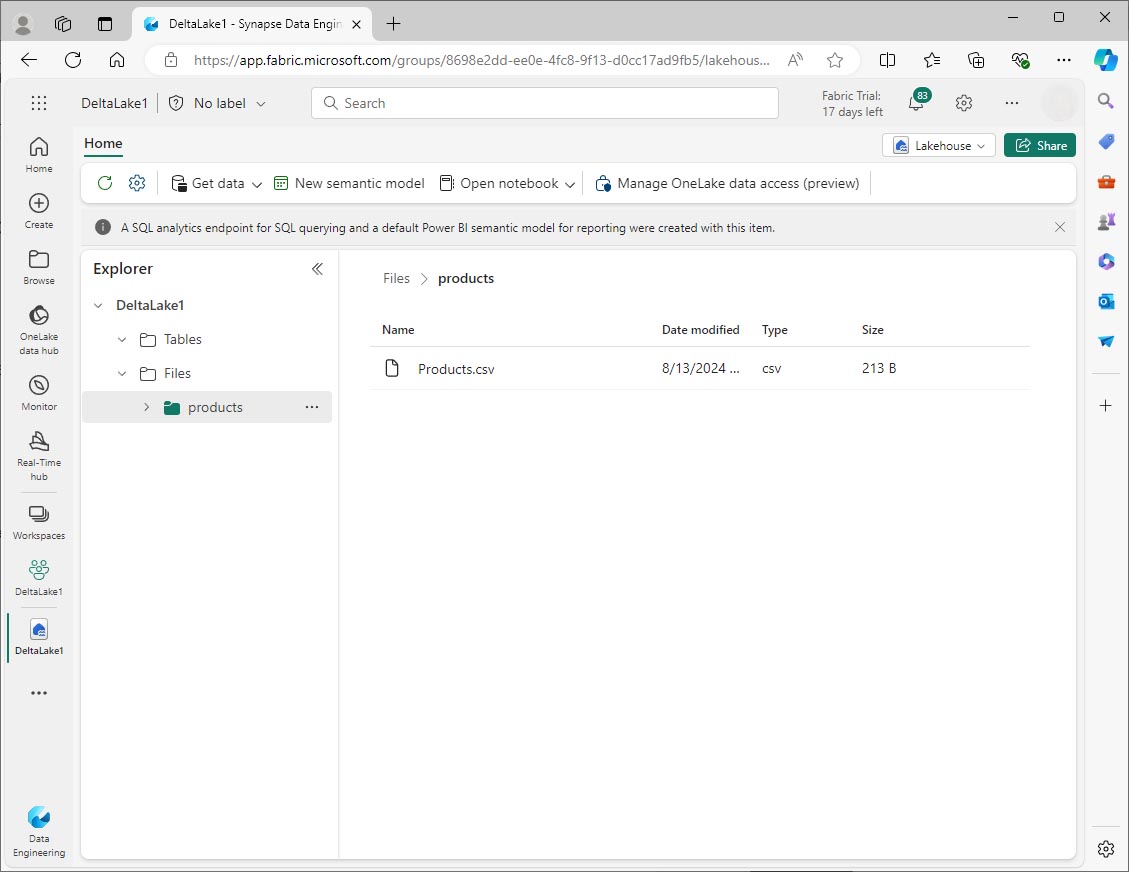The width and height of the screenshot is (1129, 872).
Task: Open browser Collections icon
Action: [x=976, y=60]
